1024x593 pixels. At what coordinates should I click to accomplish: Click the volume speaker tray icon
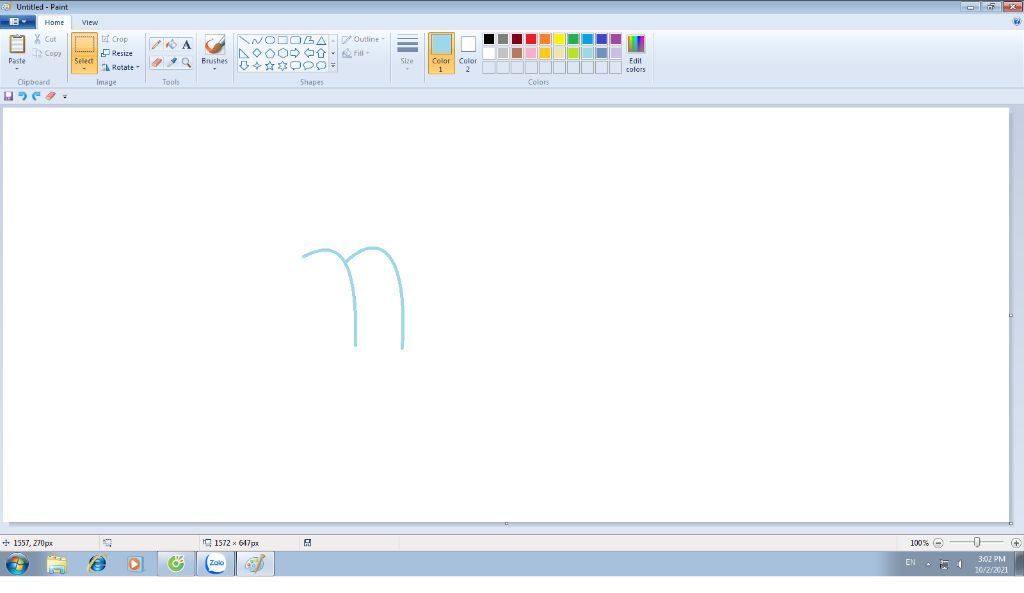(x=959, y=564)
